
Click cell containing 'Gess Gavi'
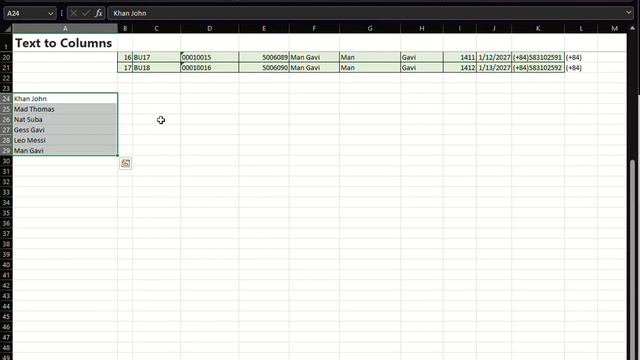point(65,130)
